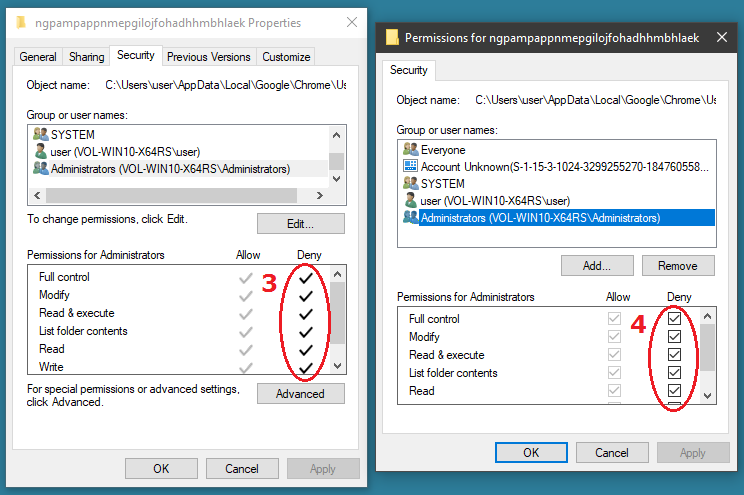
Task: Click left arrow of horizontal group list scrollbar
Action: [37, 195]
